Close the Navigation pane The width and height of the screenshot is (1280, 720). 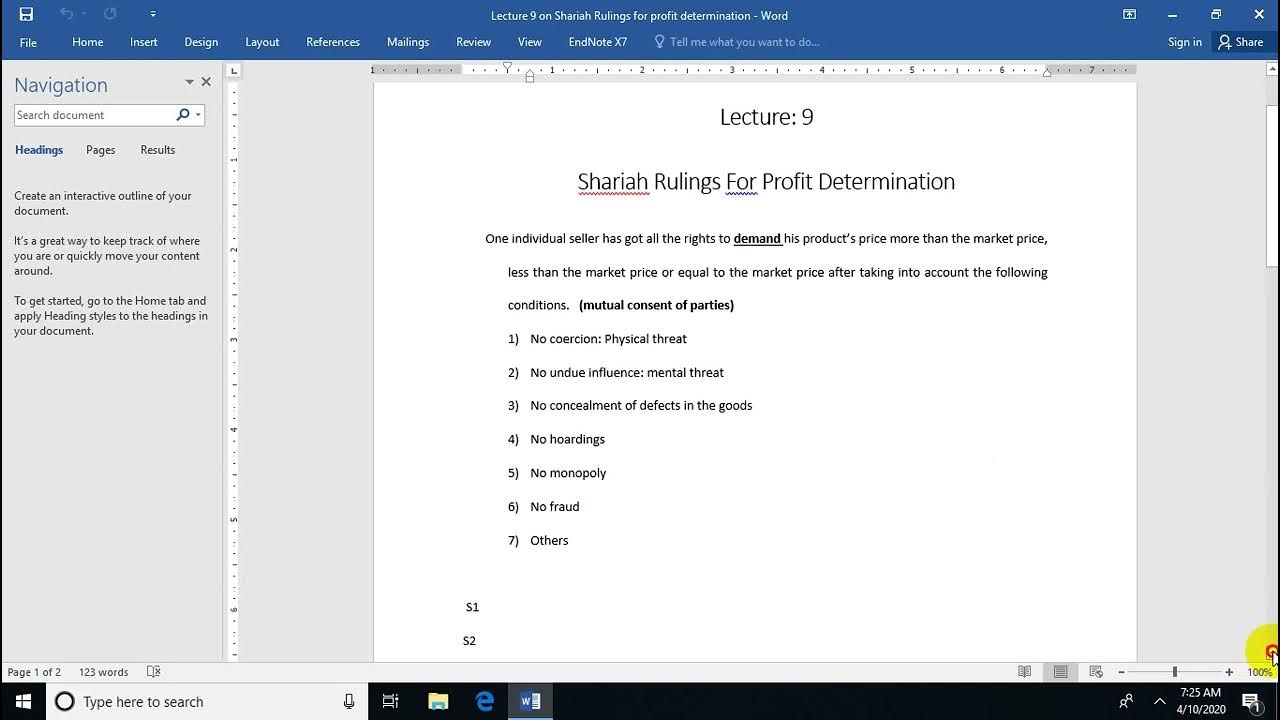coord(206,82)
